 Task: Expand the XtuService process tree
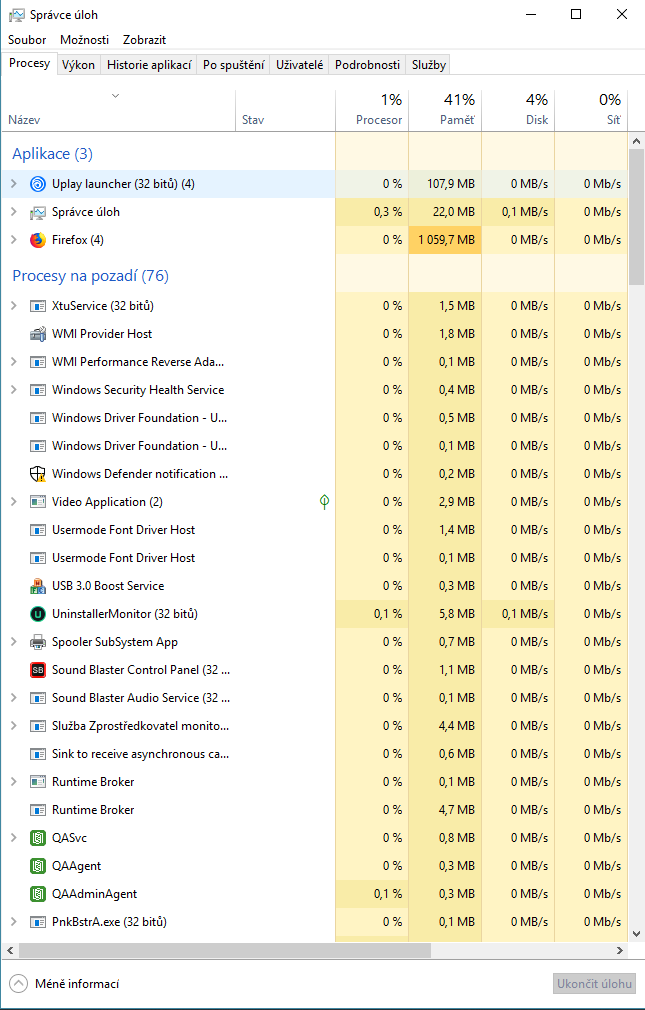pos(14,306)
